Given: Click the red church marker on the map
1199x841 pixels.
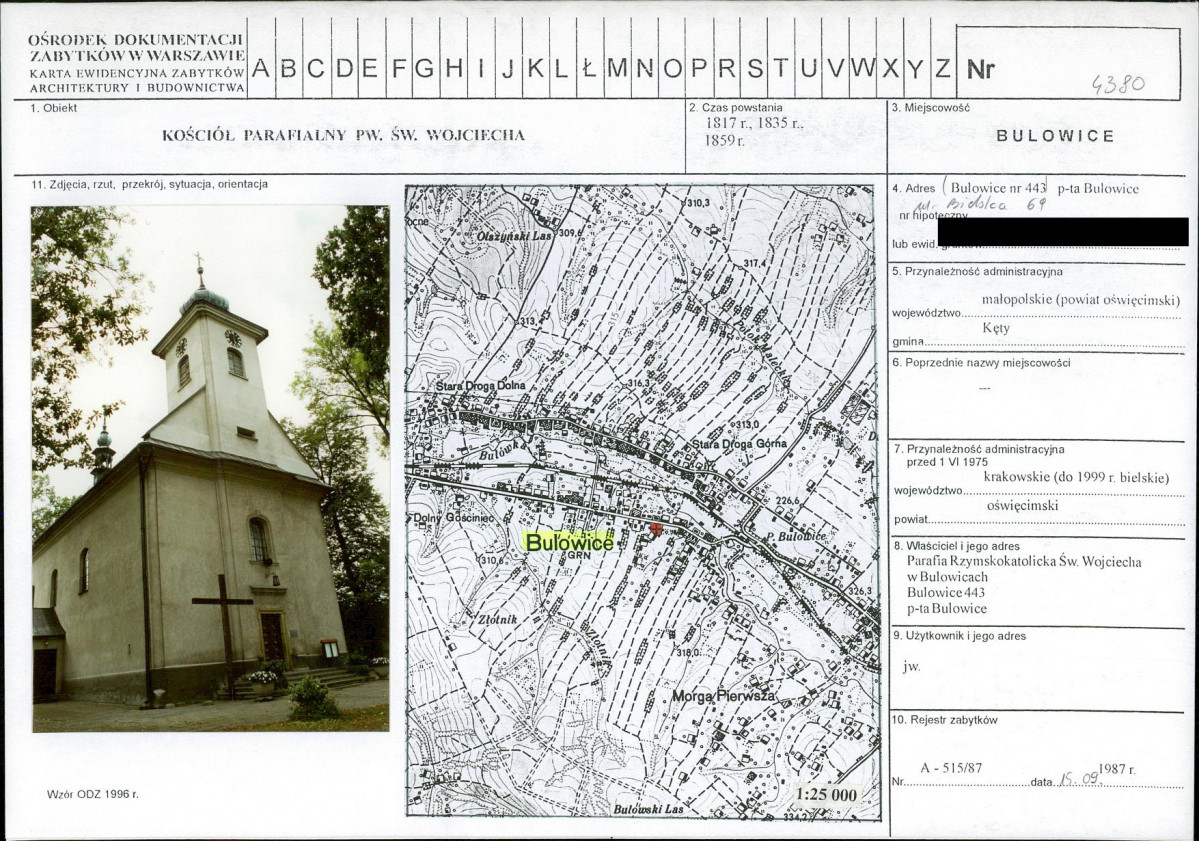Looking at the screenshot, I should pyautogui.click(x=656, y=529).
